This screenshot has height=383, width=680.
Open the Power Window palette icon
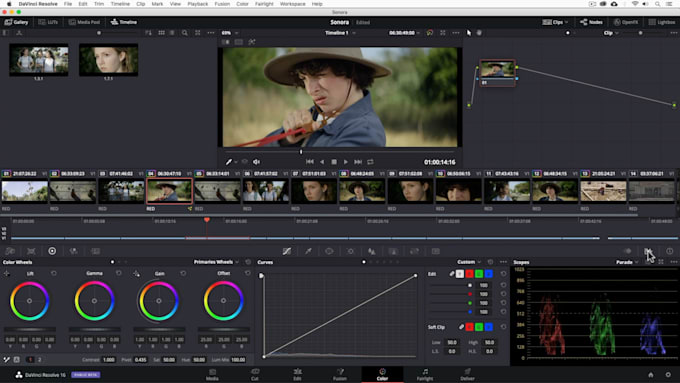[329, 251]
